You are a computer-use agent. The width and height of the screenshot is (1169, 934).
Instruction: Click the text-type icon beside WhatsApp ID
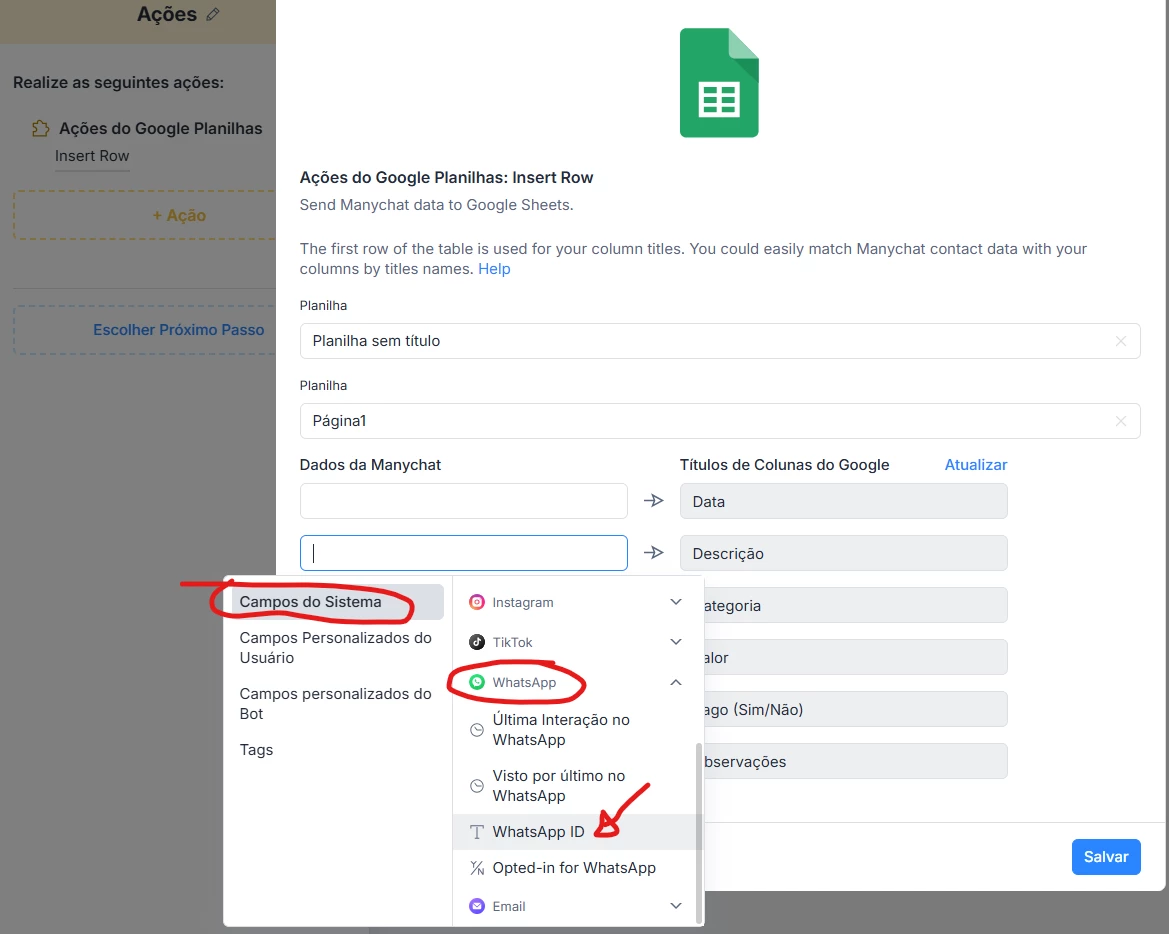click(477, 832)
